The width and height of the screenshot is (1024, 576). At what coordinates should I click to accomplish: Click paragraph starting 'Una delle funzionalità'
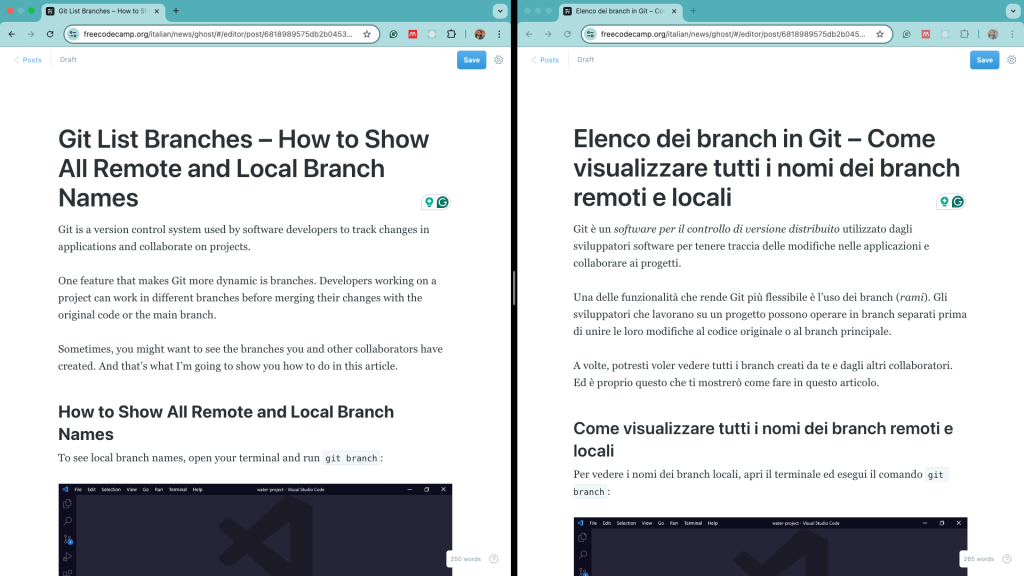[x=770, y=314]
